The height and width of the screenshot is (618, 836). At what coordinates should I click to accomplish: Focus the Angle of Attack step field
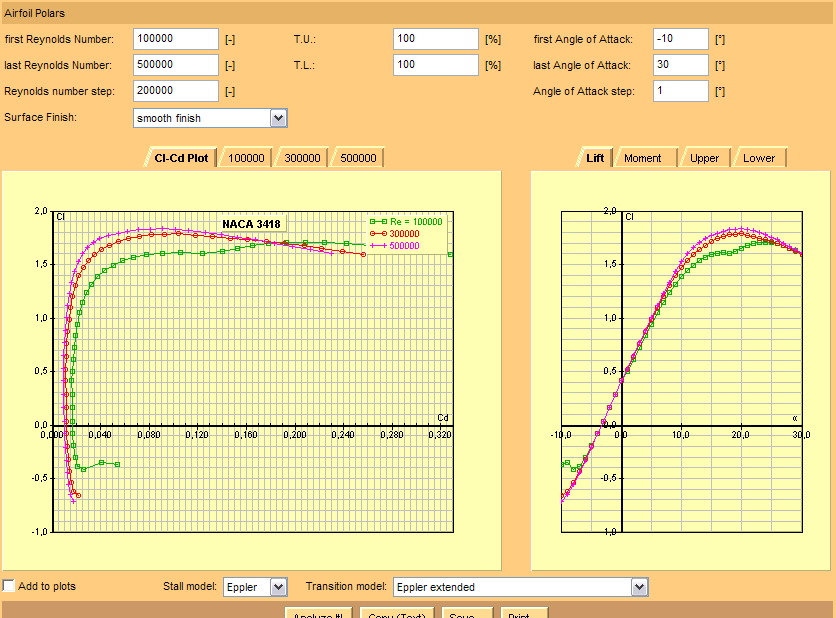click(679, 91)
